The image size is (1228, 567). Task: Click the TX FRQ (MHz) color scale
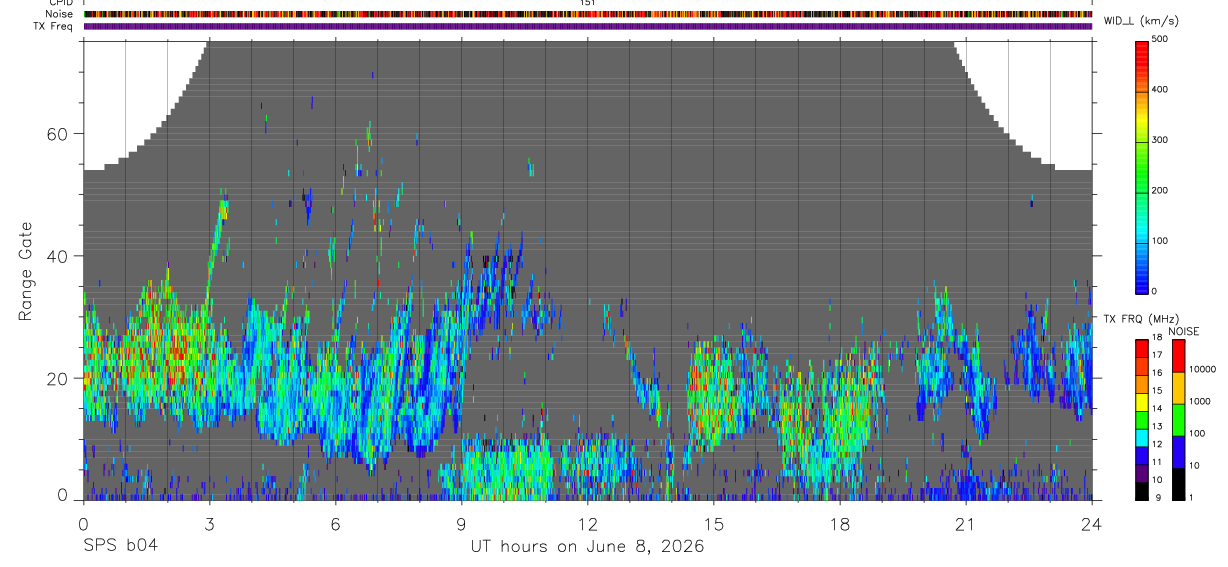[x=1143, y=419]
